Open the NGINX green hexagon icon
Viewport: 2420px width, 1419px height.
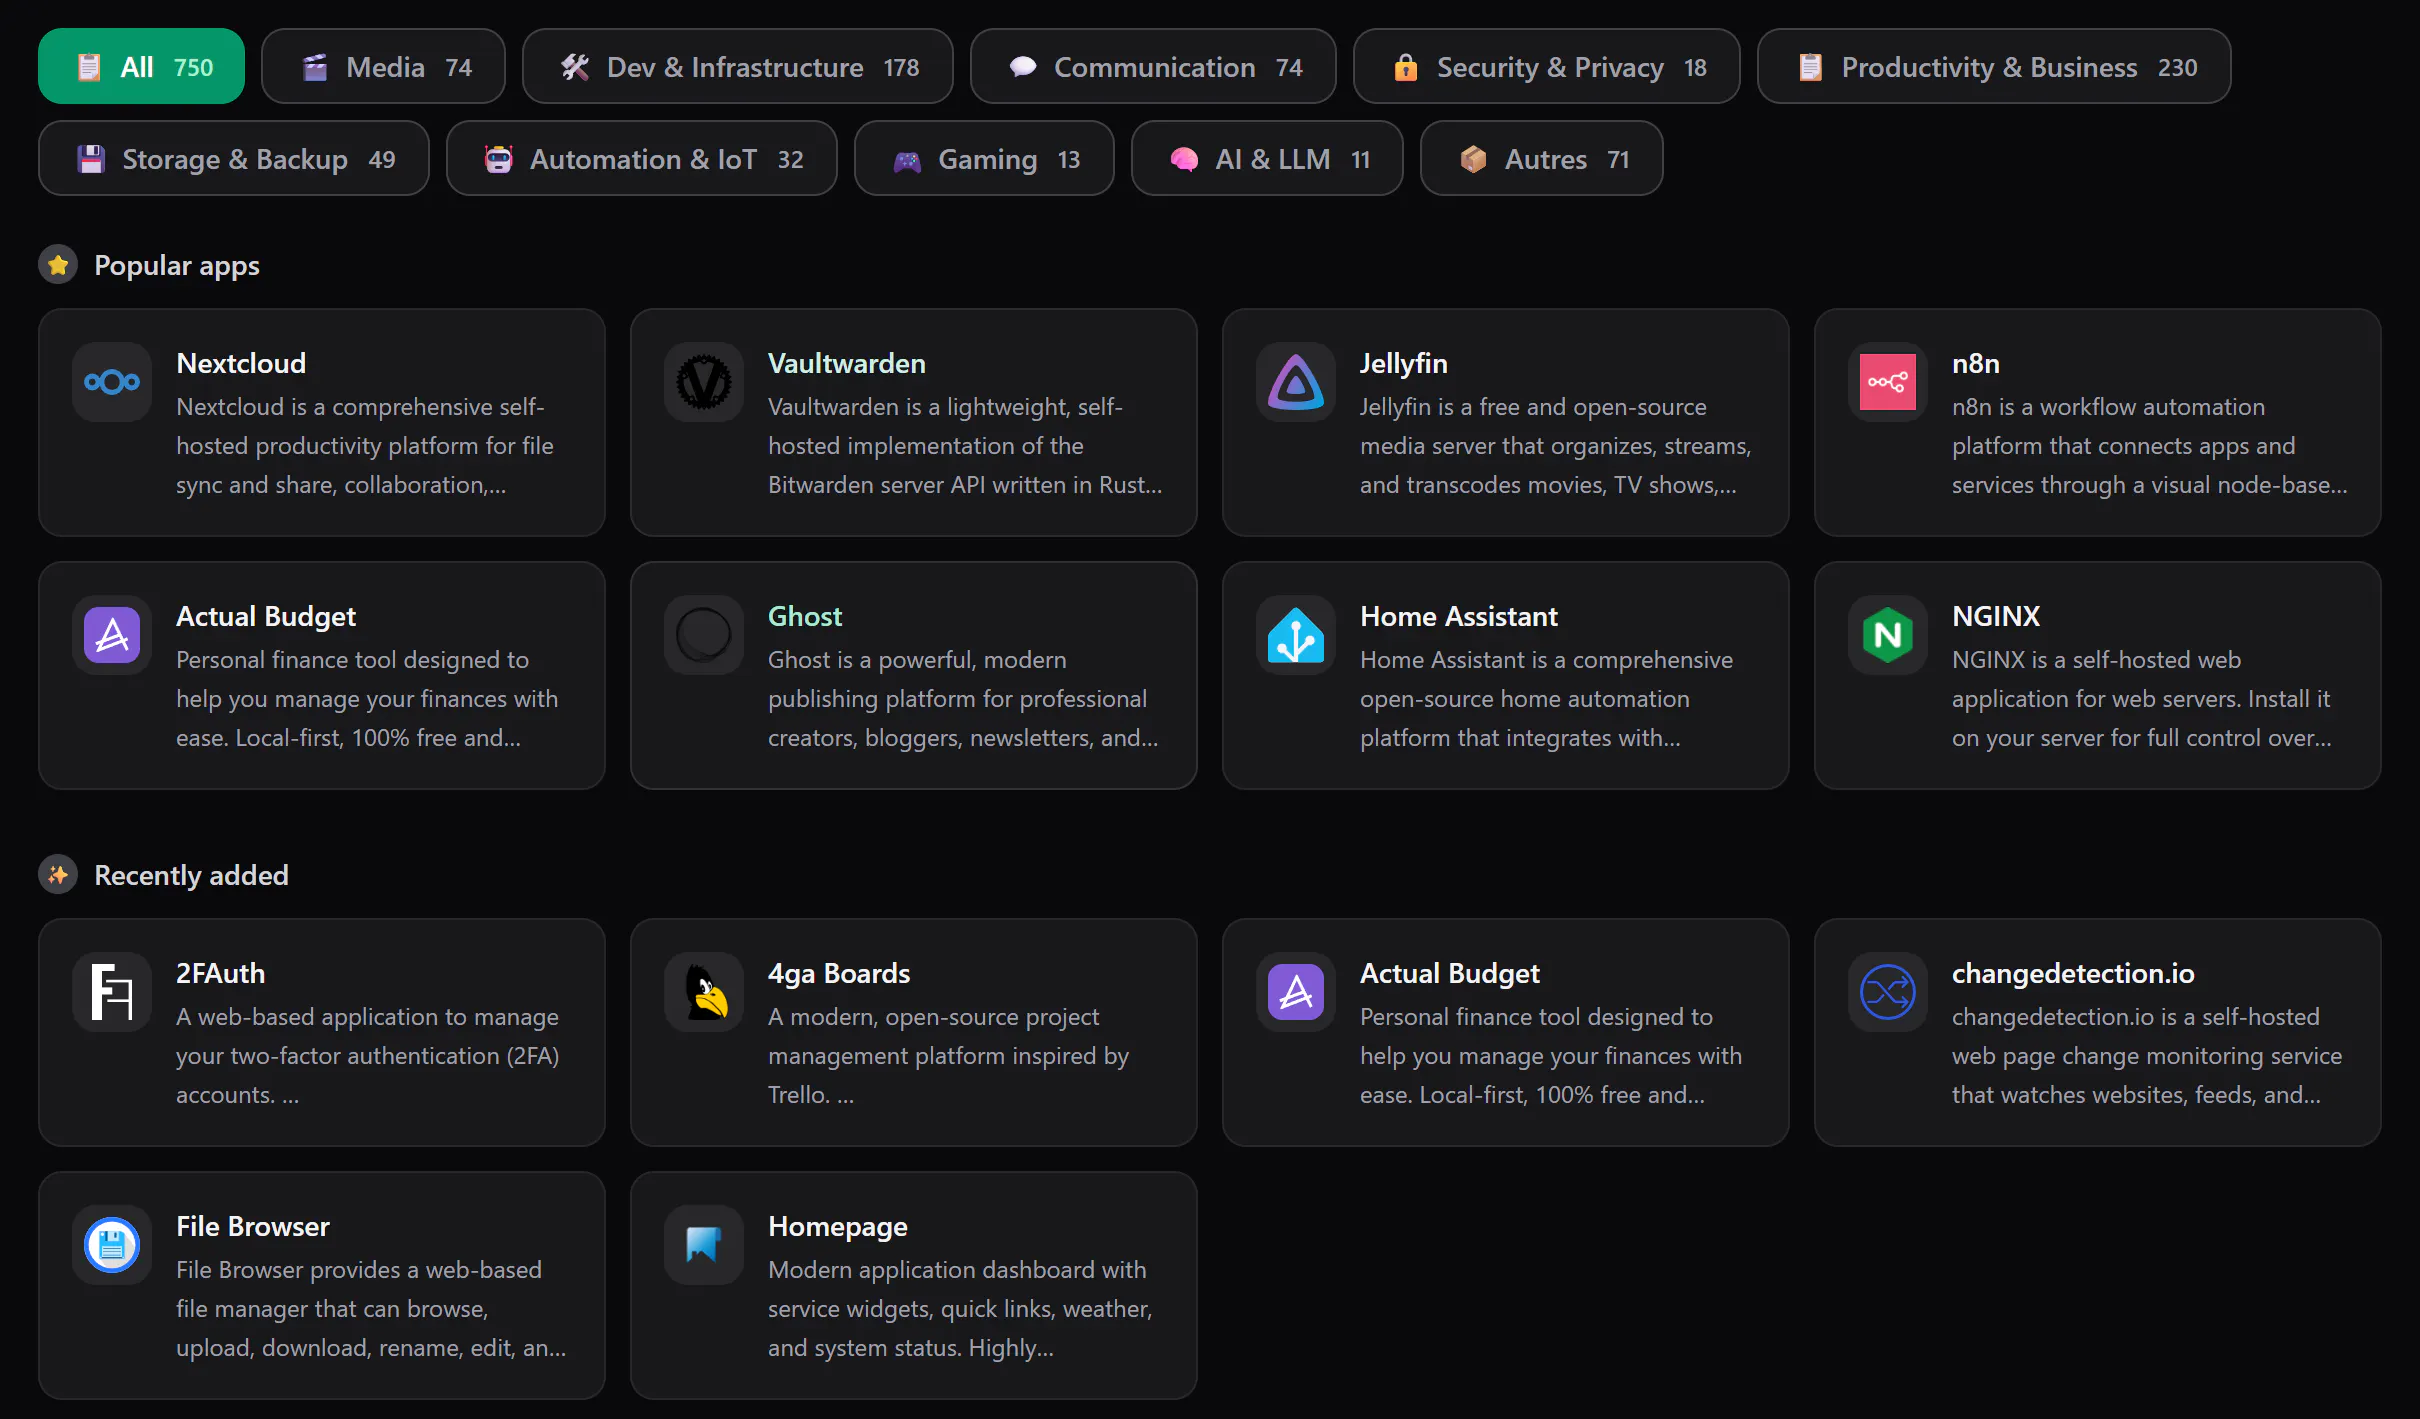click(1888, 635)
